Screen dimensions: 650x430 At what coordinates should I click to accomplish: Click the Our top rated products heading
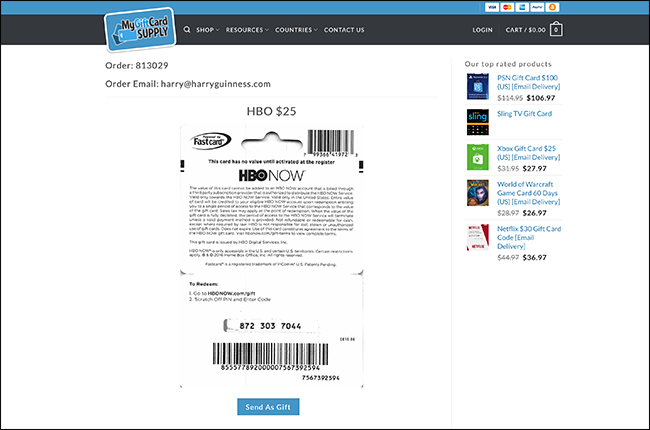(x=508, y=64)
